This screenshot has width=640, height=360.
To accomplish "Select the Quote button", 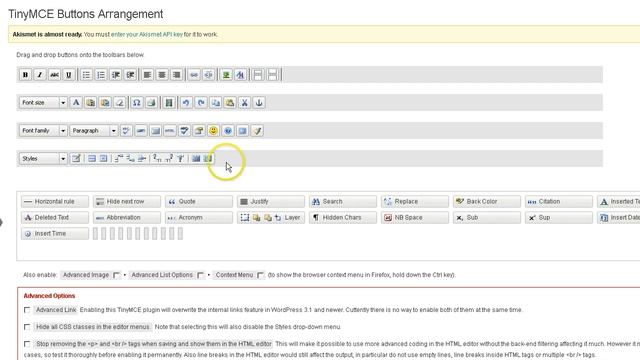I will click(x=199, y=202).
